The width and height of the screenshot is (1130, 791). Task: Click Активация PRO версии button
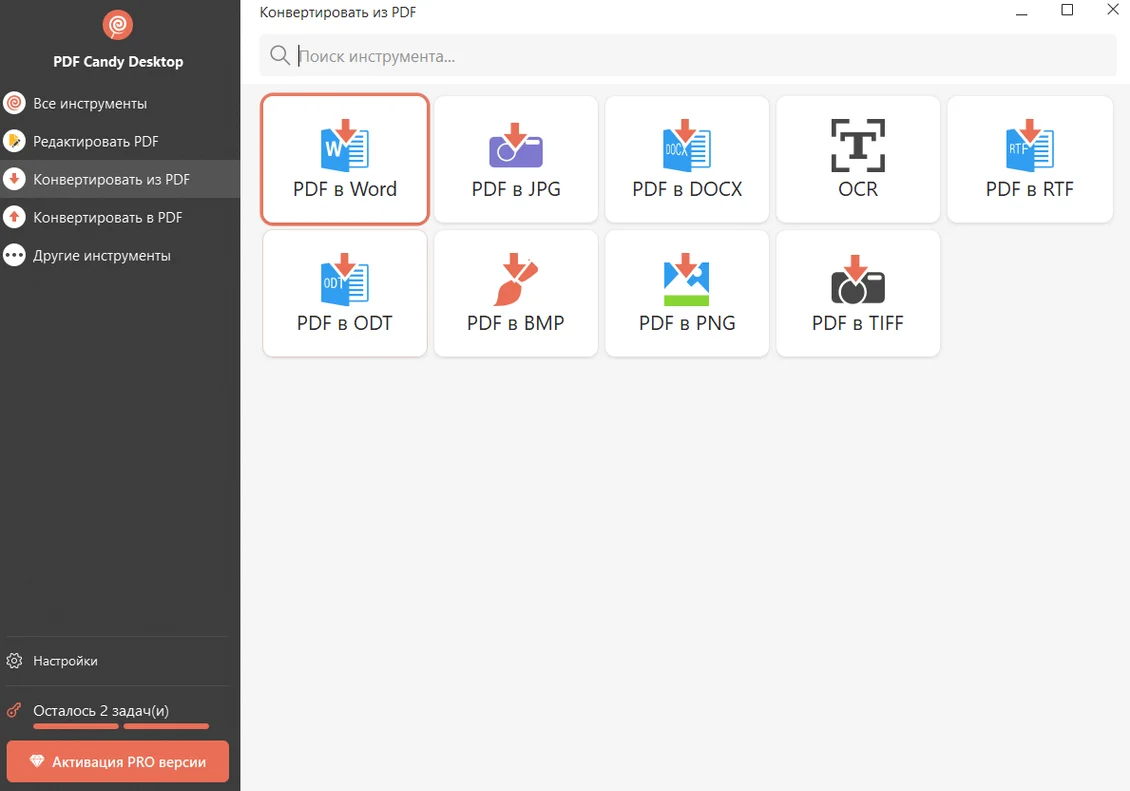point(117,761)
